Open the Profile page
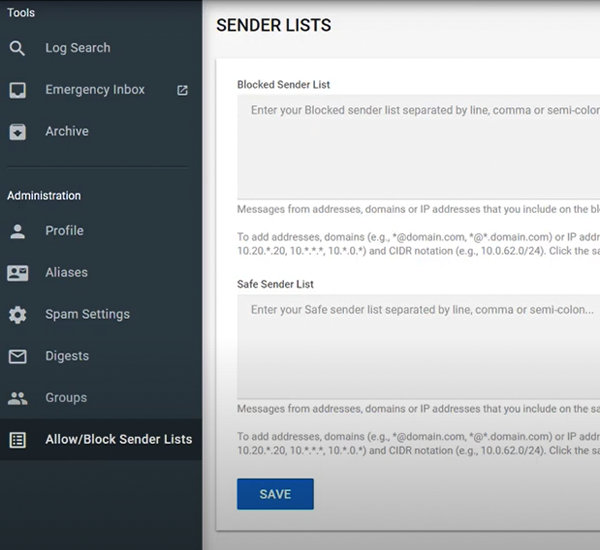600x550 pixels. tap(101, 231)
